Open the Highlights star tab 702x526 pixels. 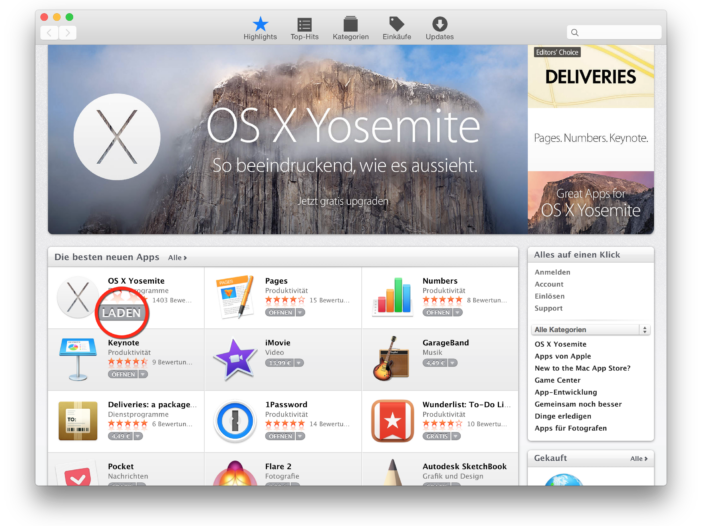260,28
